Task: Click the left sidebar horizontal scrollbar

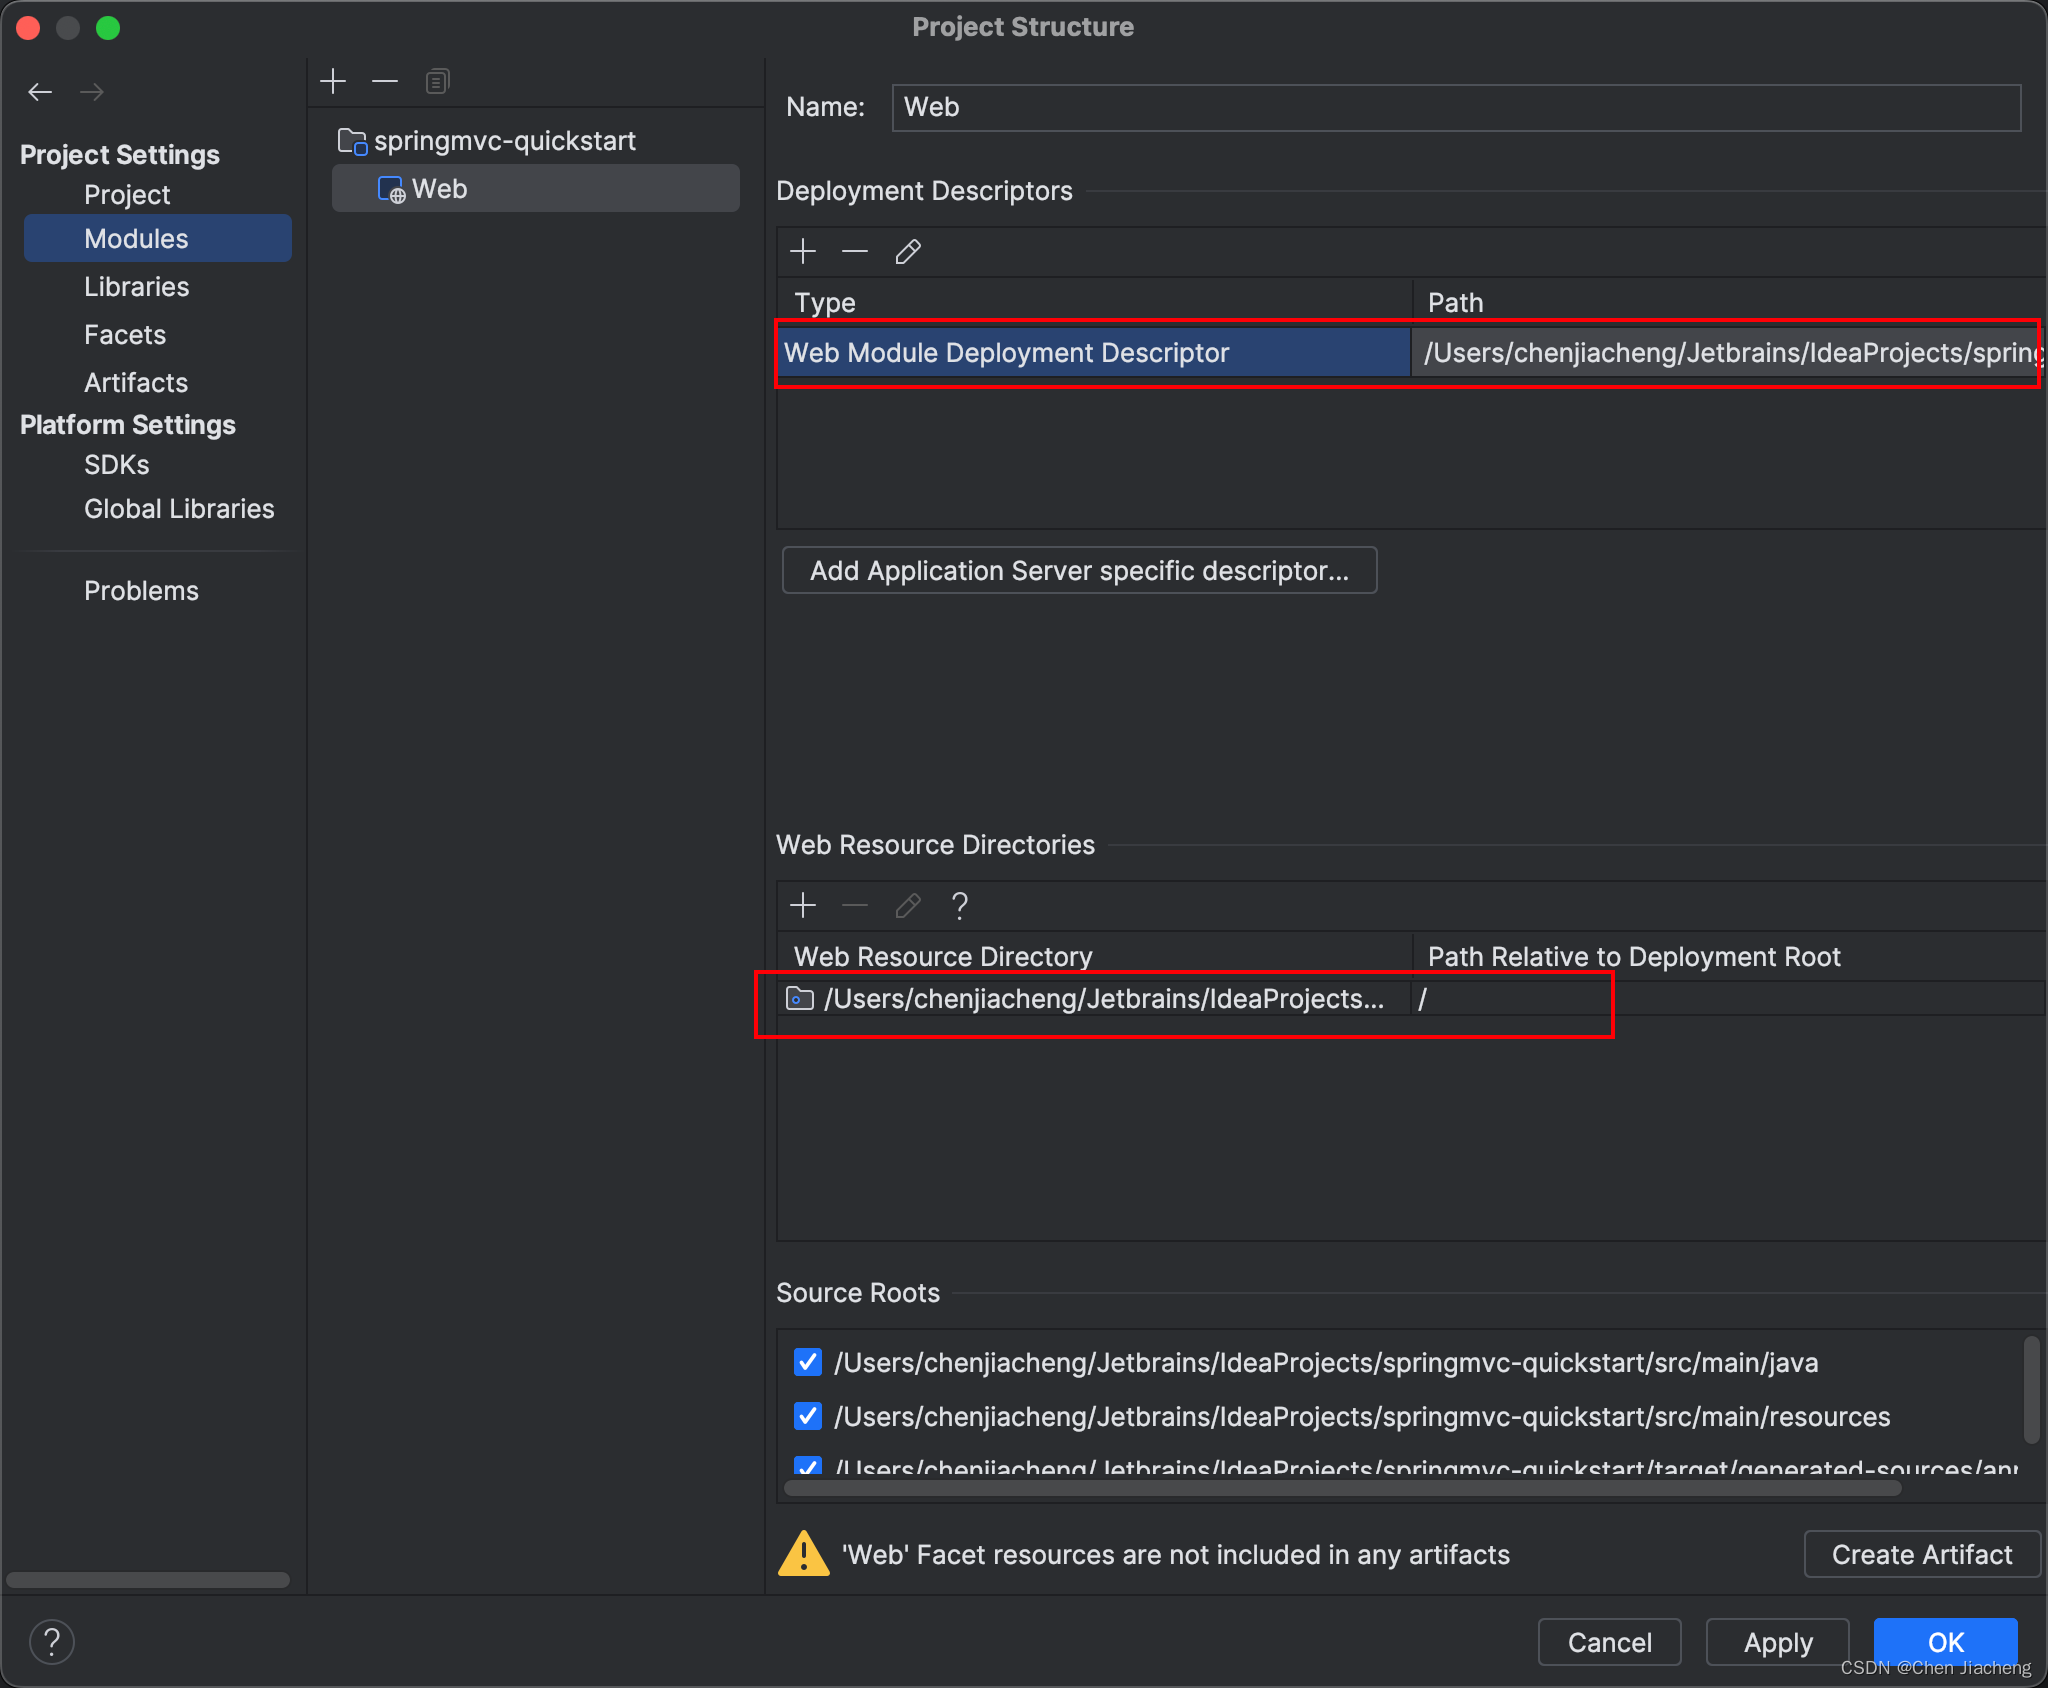Action: [x=148, y=1579]
